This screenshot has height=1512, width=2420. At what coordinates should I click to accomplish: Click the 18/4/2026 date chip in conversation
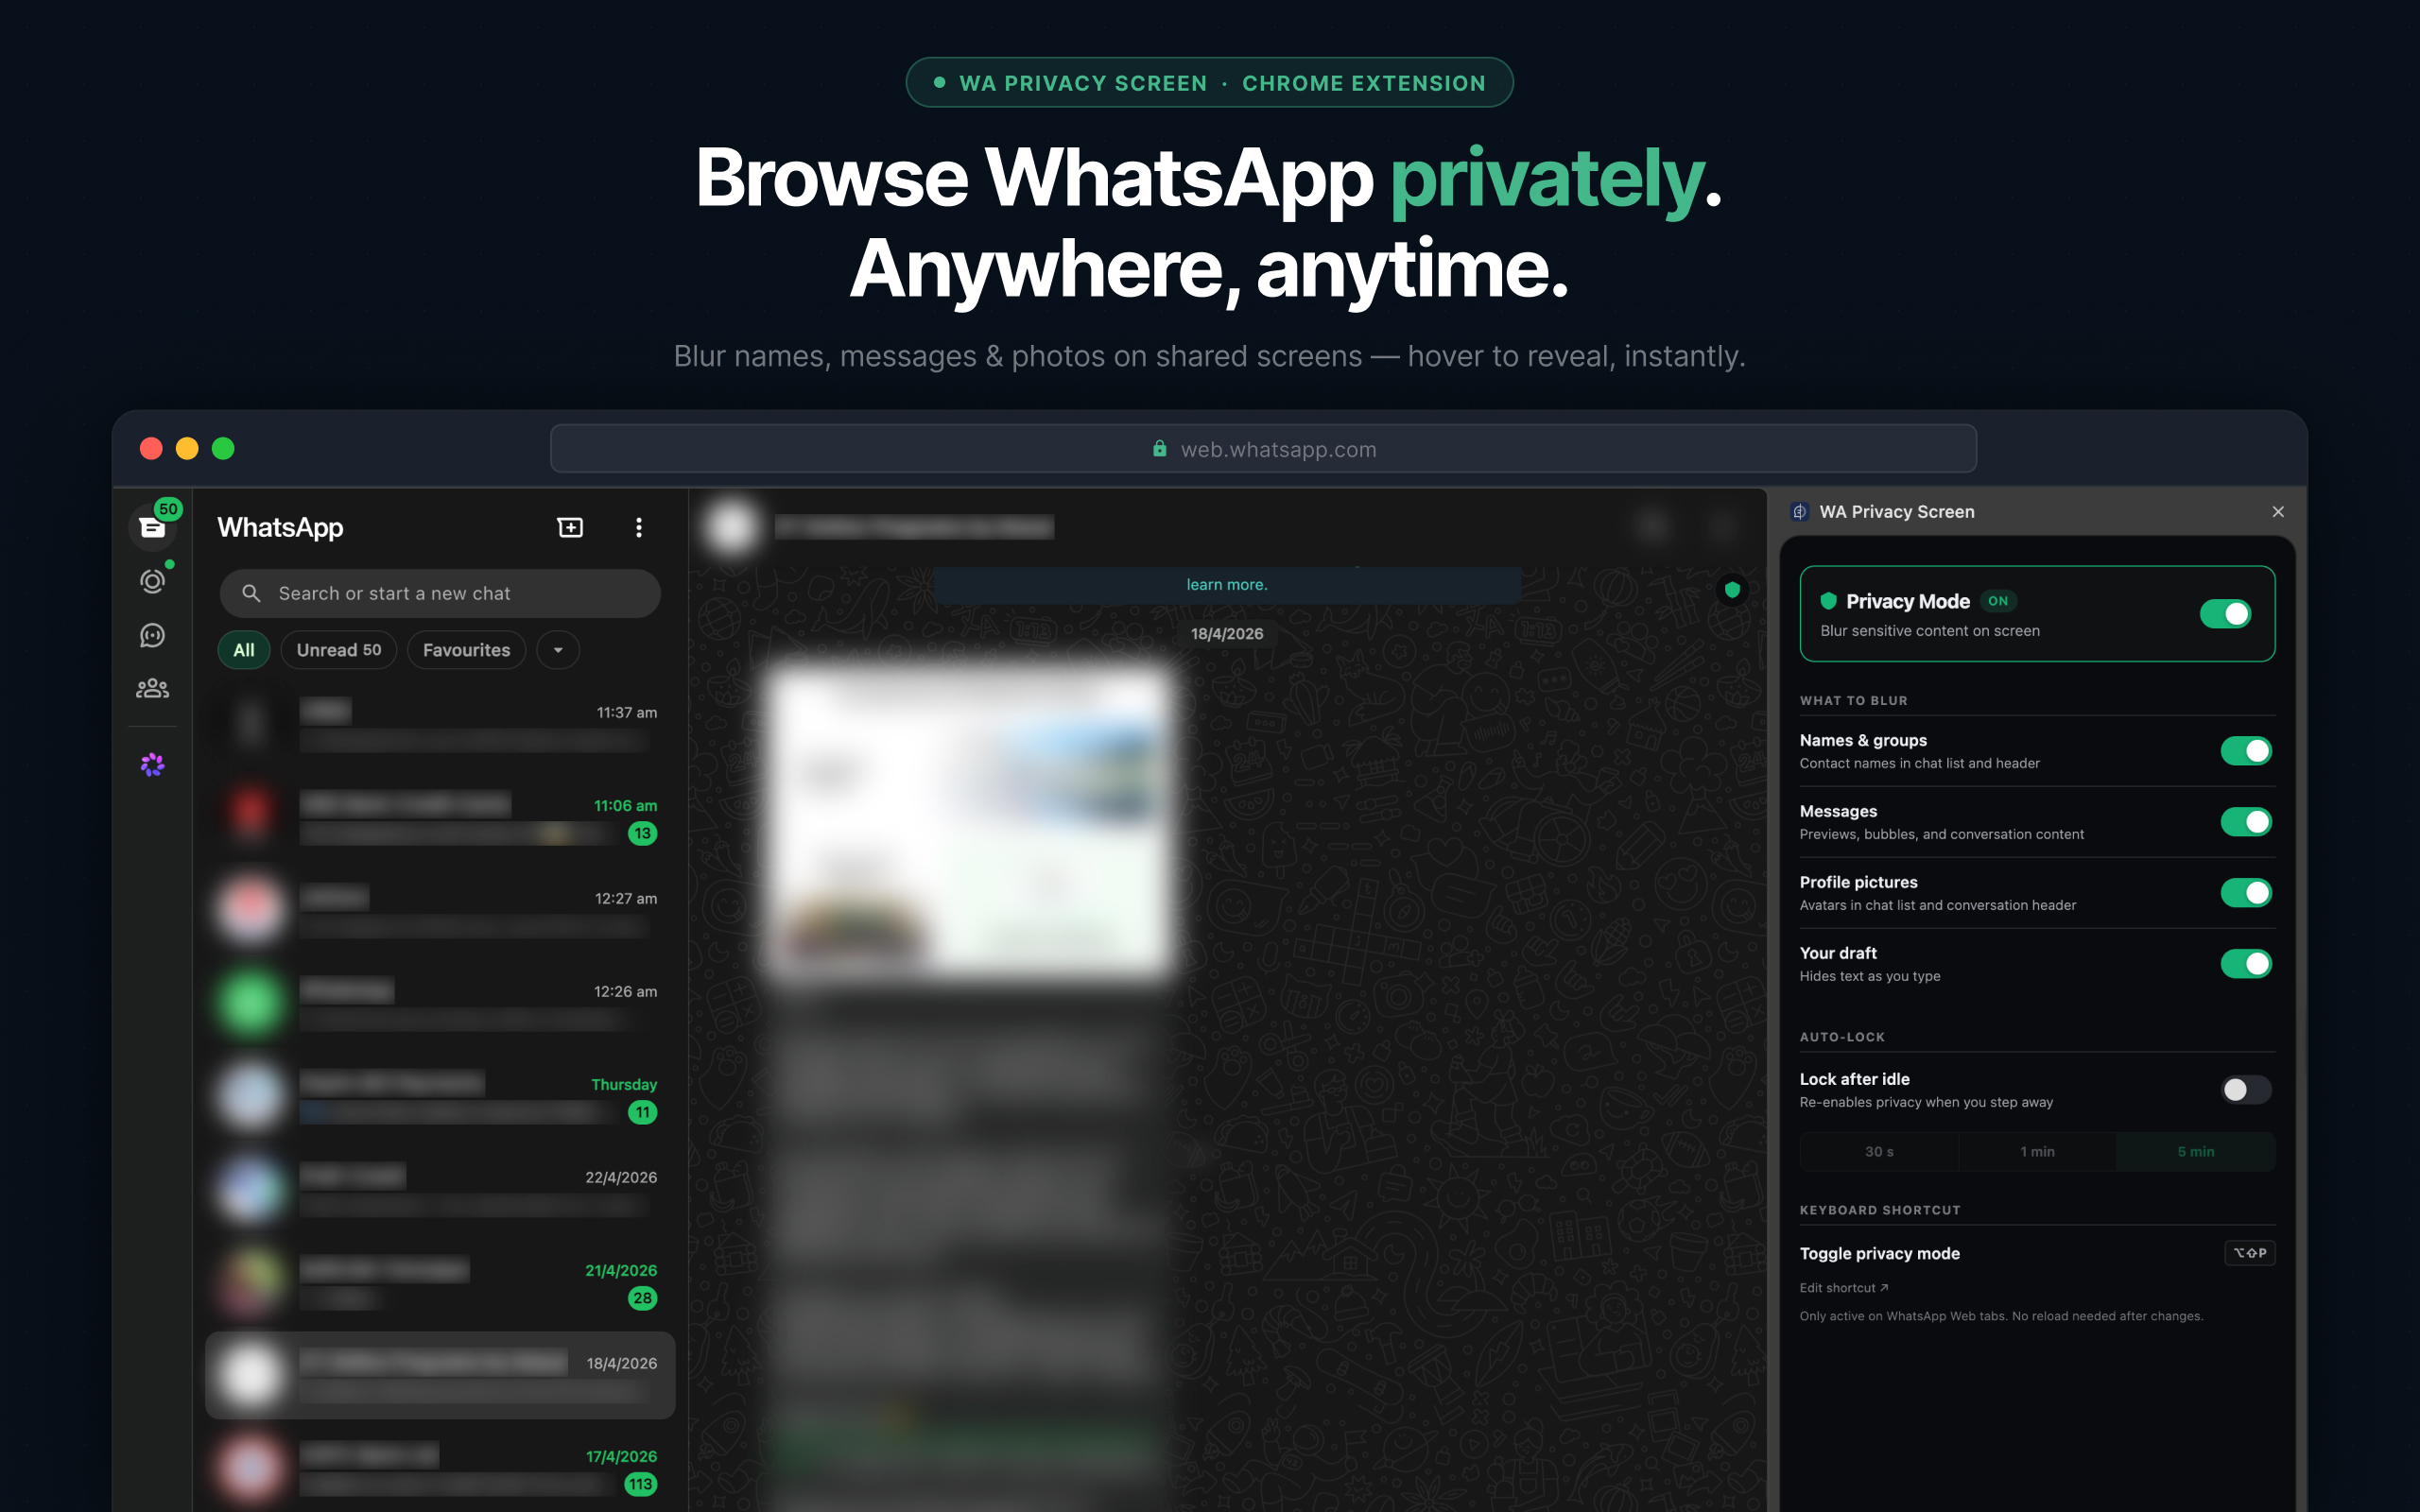click(1227, 634)
